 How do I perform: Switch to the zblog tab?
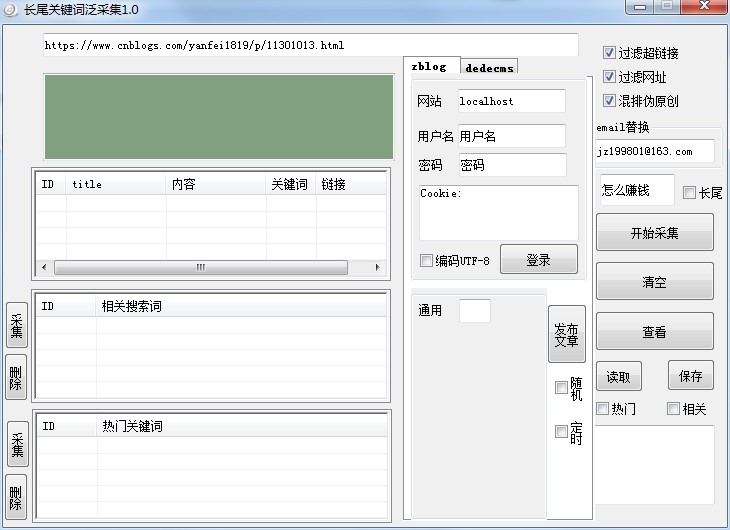[431, 66]
